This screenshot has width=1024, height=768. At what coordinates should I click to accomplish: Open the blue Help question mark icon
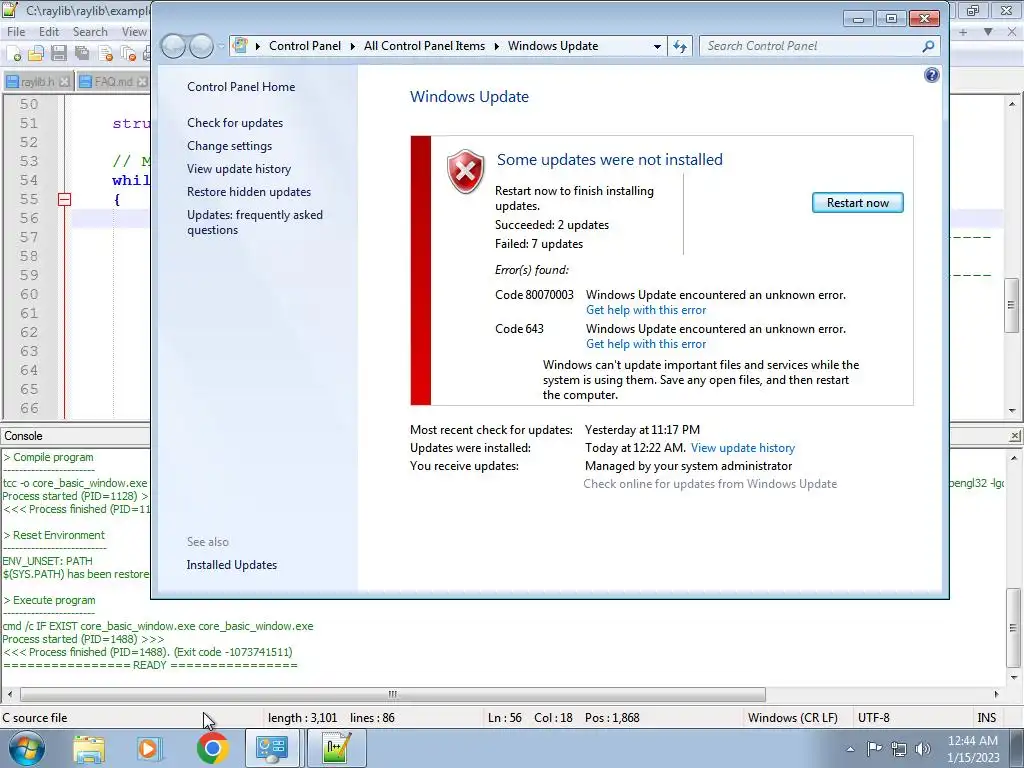[x=931, y=75]
